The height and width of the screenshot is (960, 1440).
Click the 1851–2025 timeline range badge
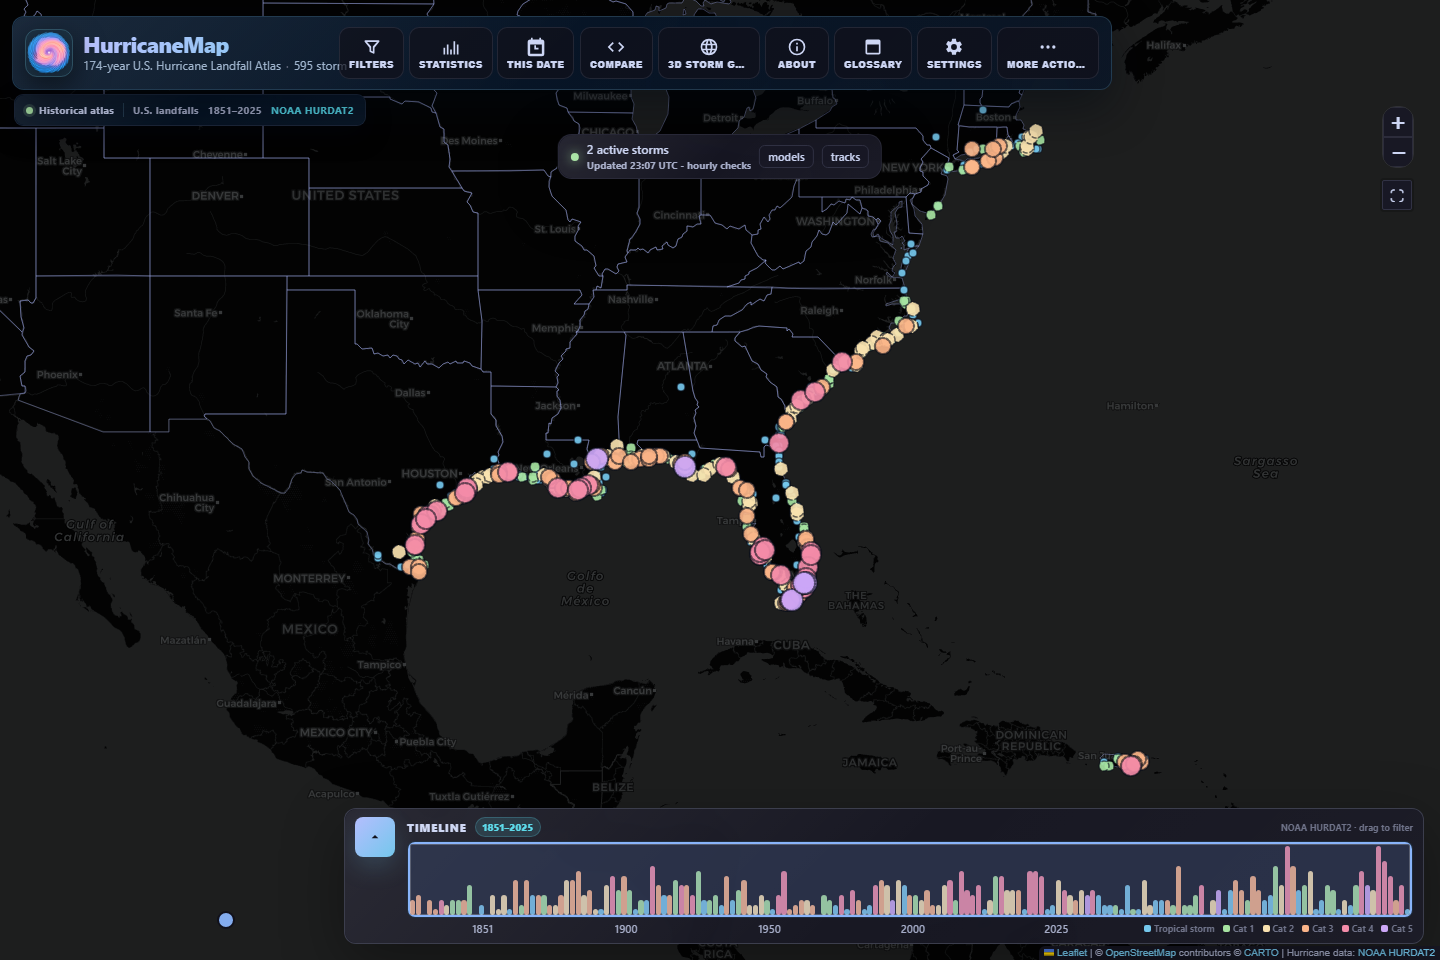[x=507, y=827]
